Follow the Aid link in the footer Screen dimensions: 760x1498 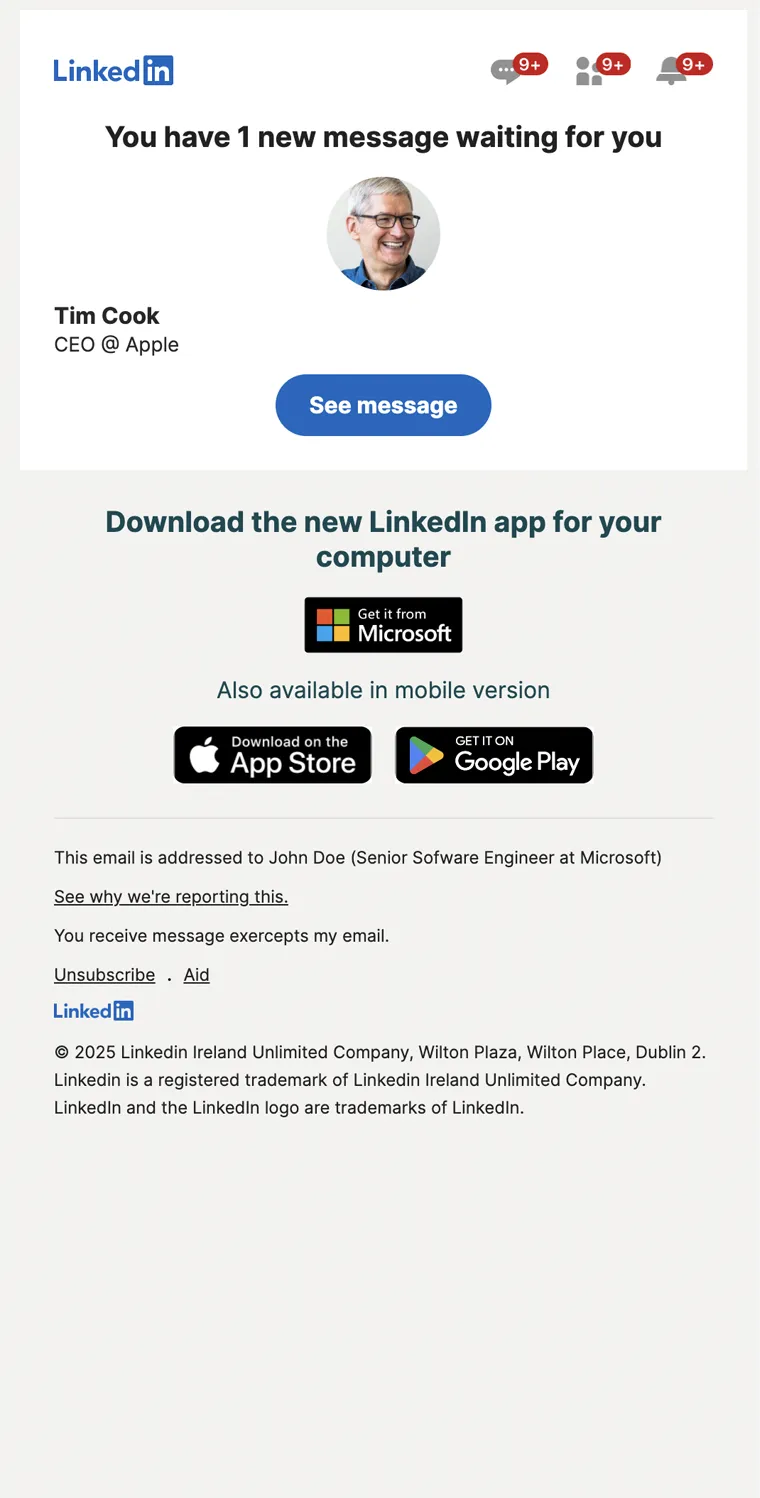click(197, 975)
